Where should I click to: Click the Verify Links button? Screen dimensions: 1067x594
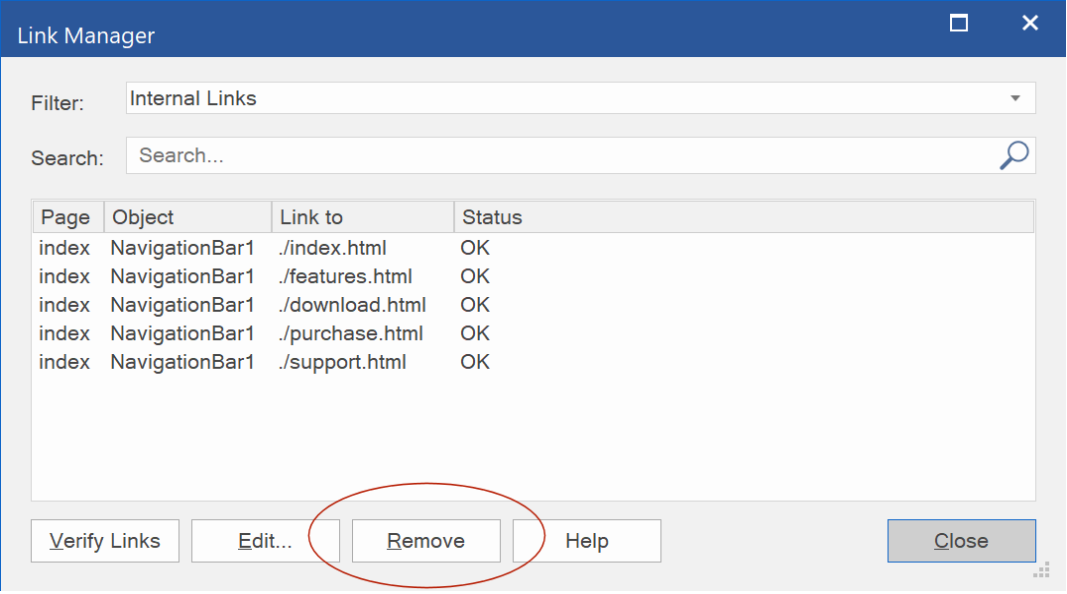point(105,541)
